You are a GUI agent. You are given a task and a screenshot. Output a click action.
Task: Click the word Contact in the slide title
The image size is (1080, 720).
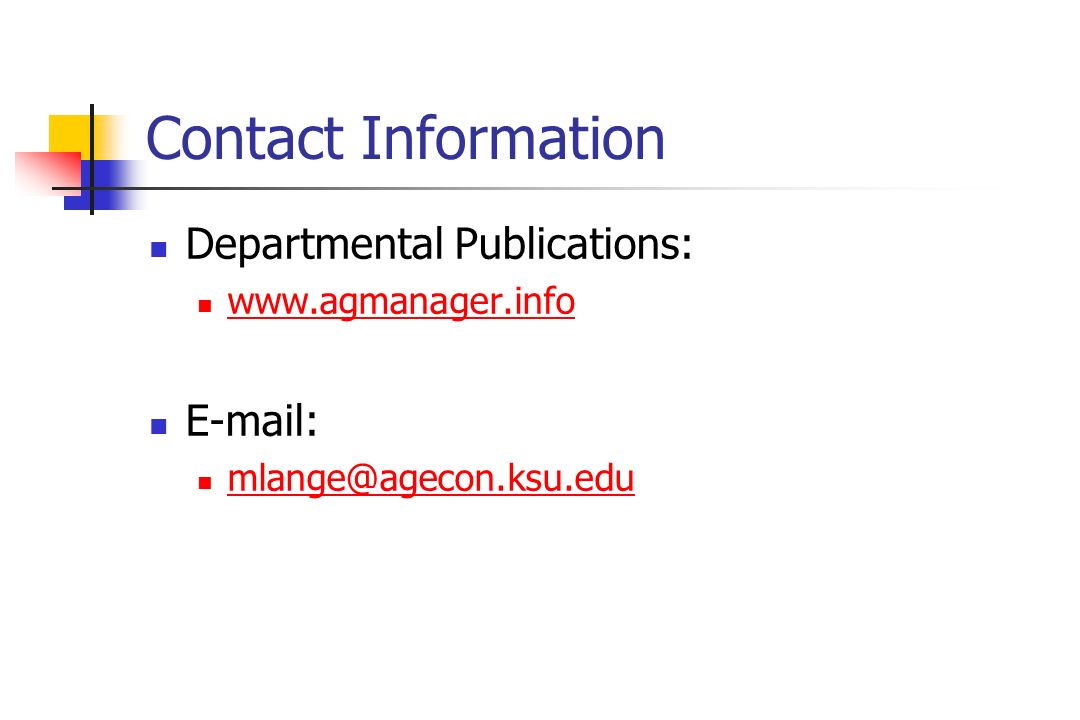[x=245, y=138]
